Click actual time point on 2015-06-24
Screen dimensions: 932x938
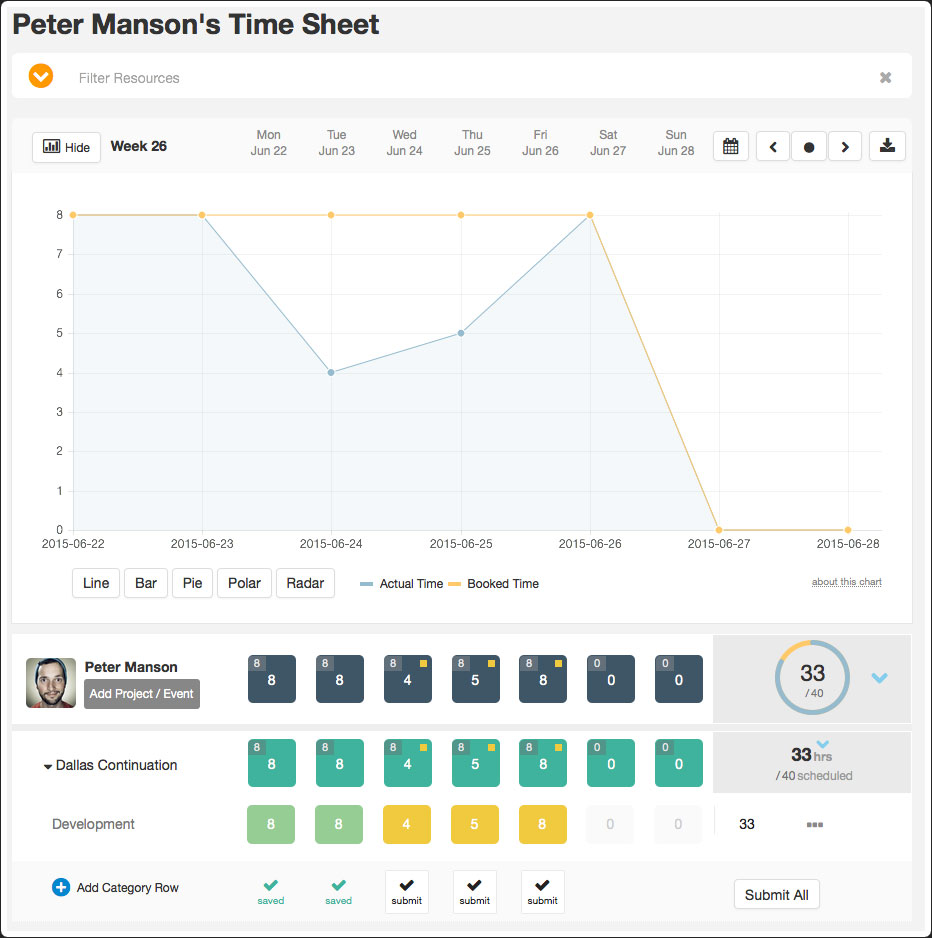point(331,373)
